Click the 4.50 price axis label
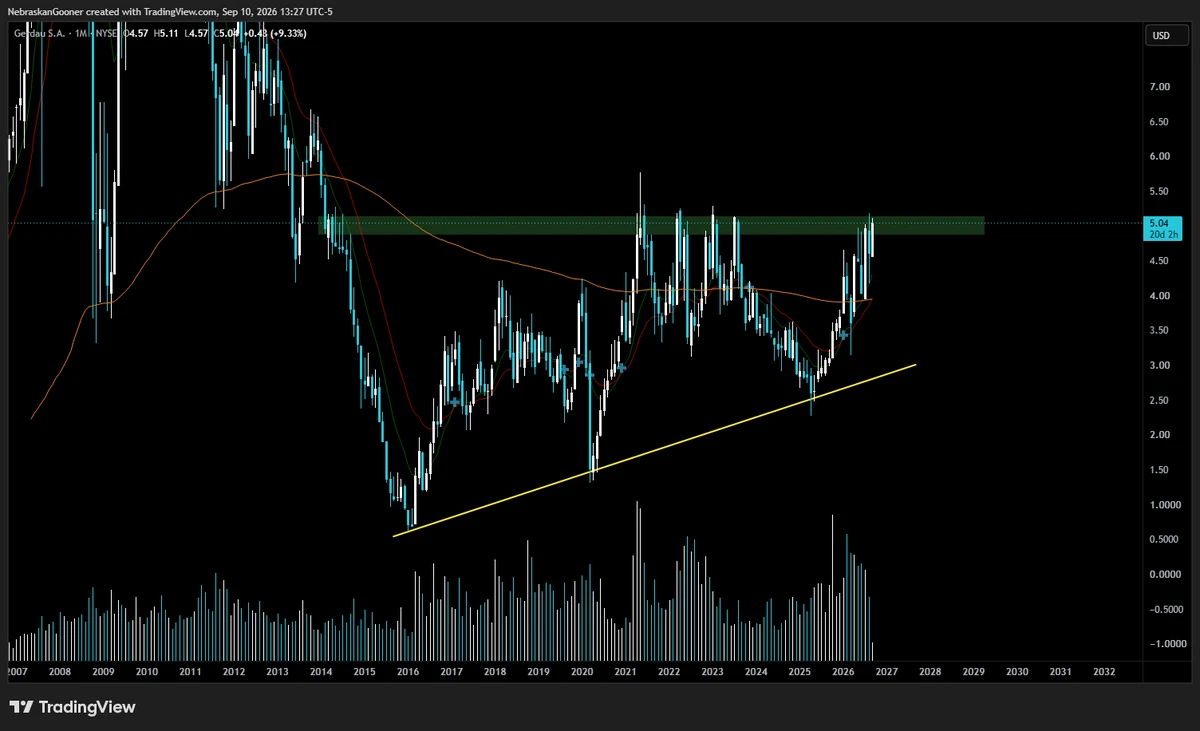 click(1160, 261)
